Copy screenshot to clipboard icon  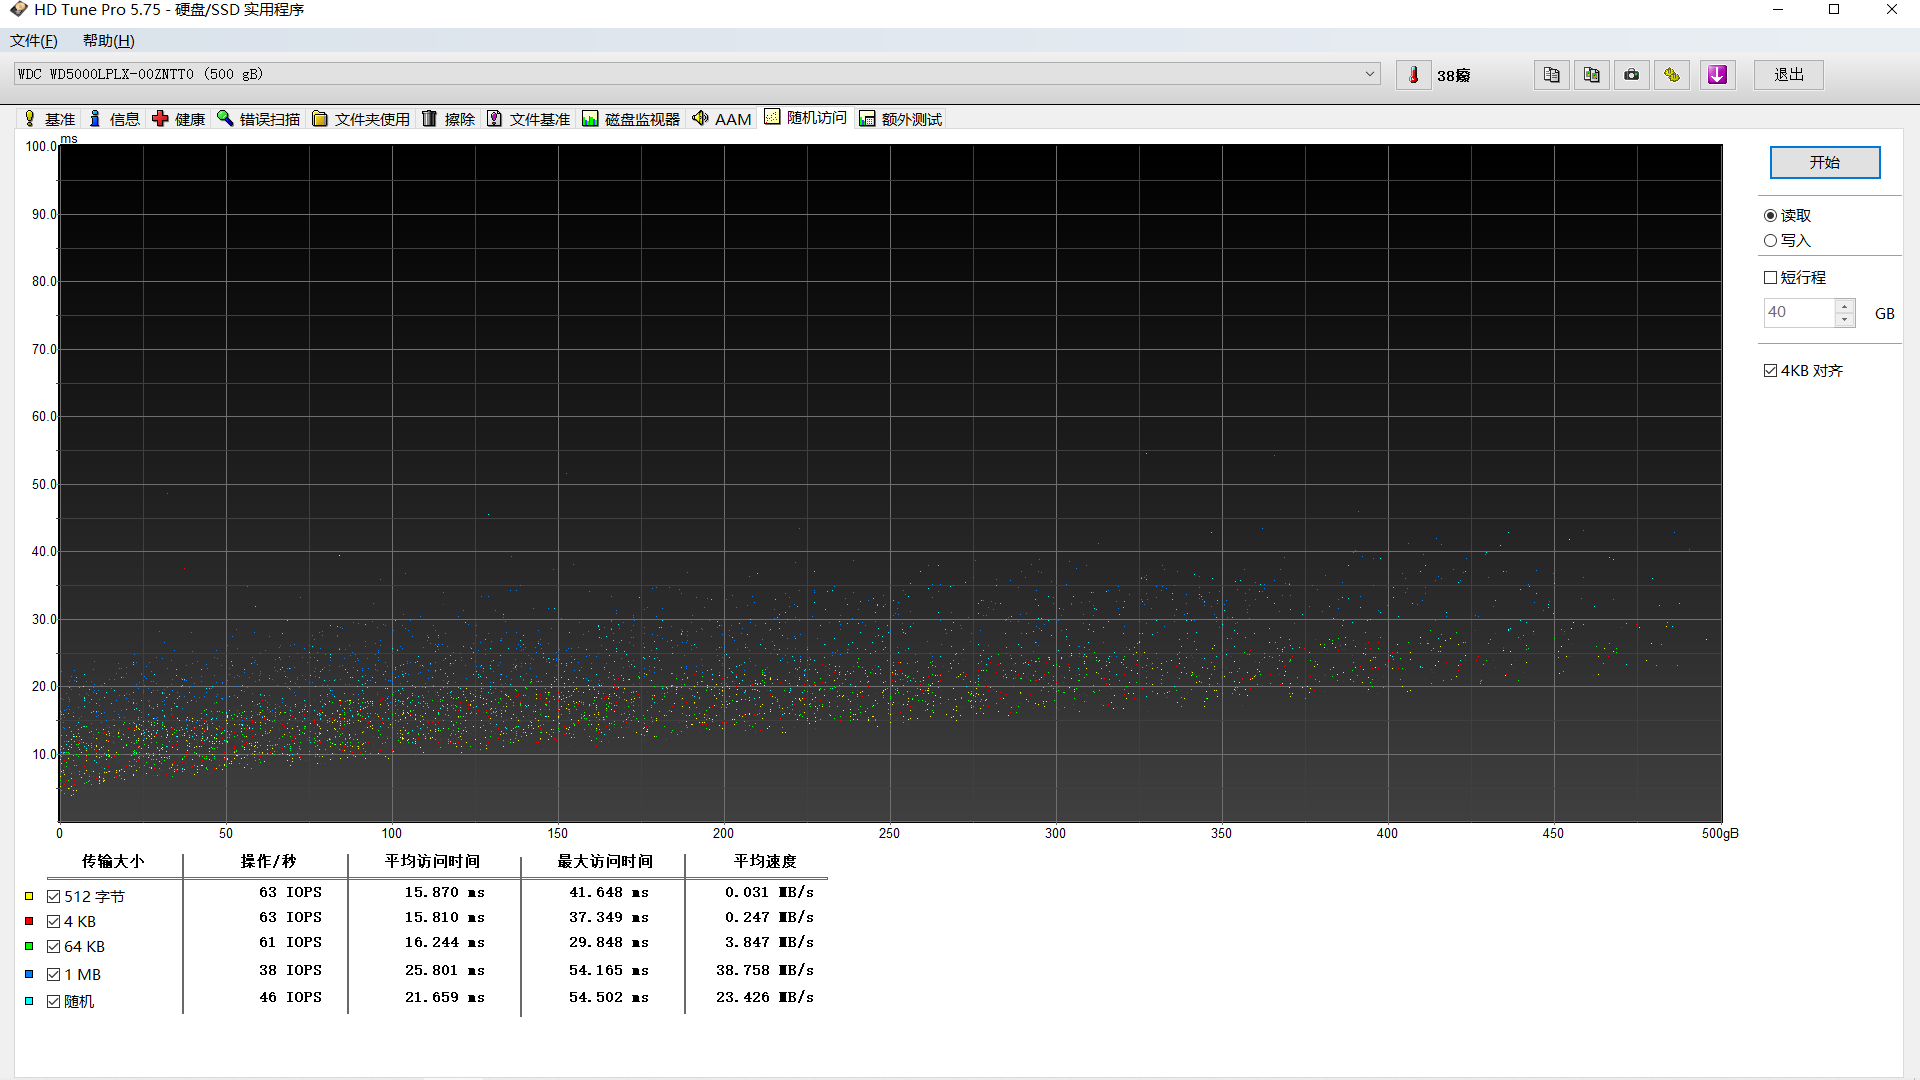pos(1591,75)
